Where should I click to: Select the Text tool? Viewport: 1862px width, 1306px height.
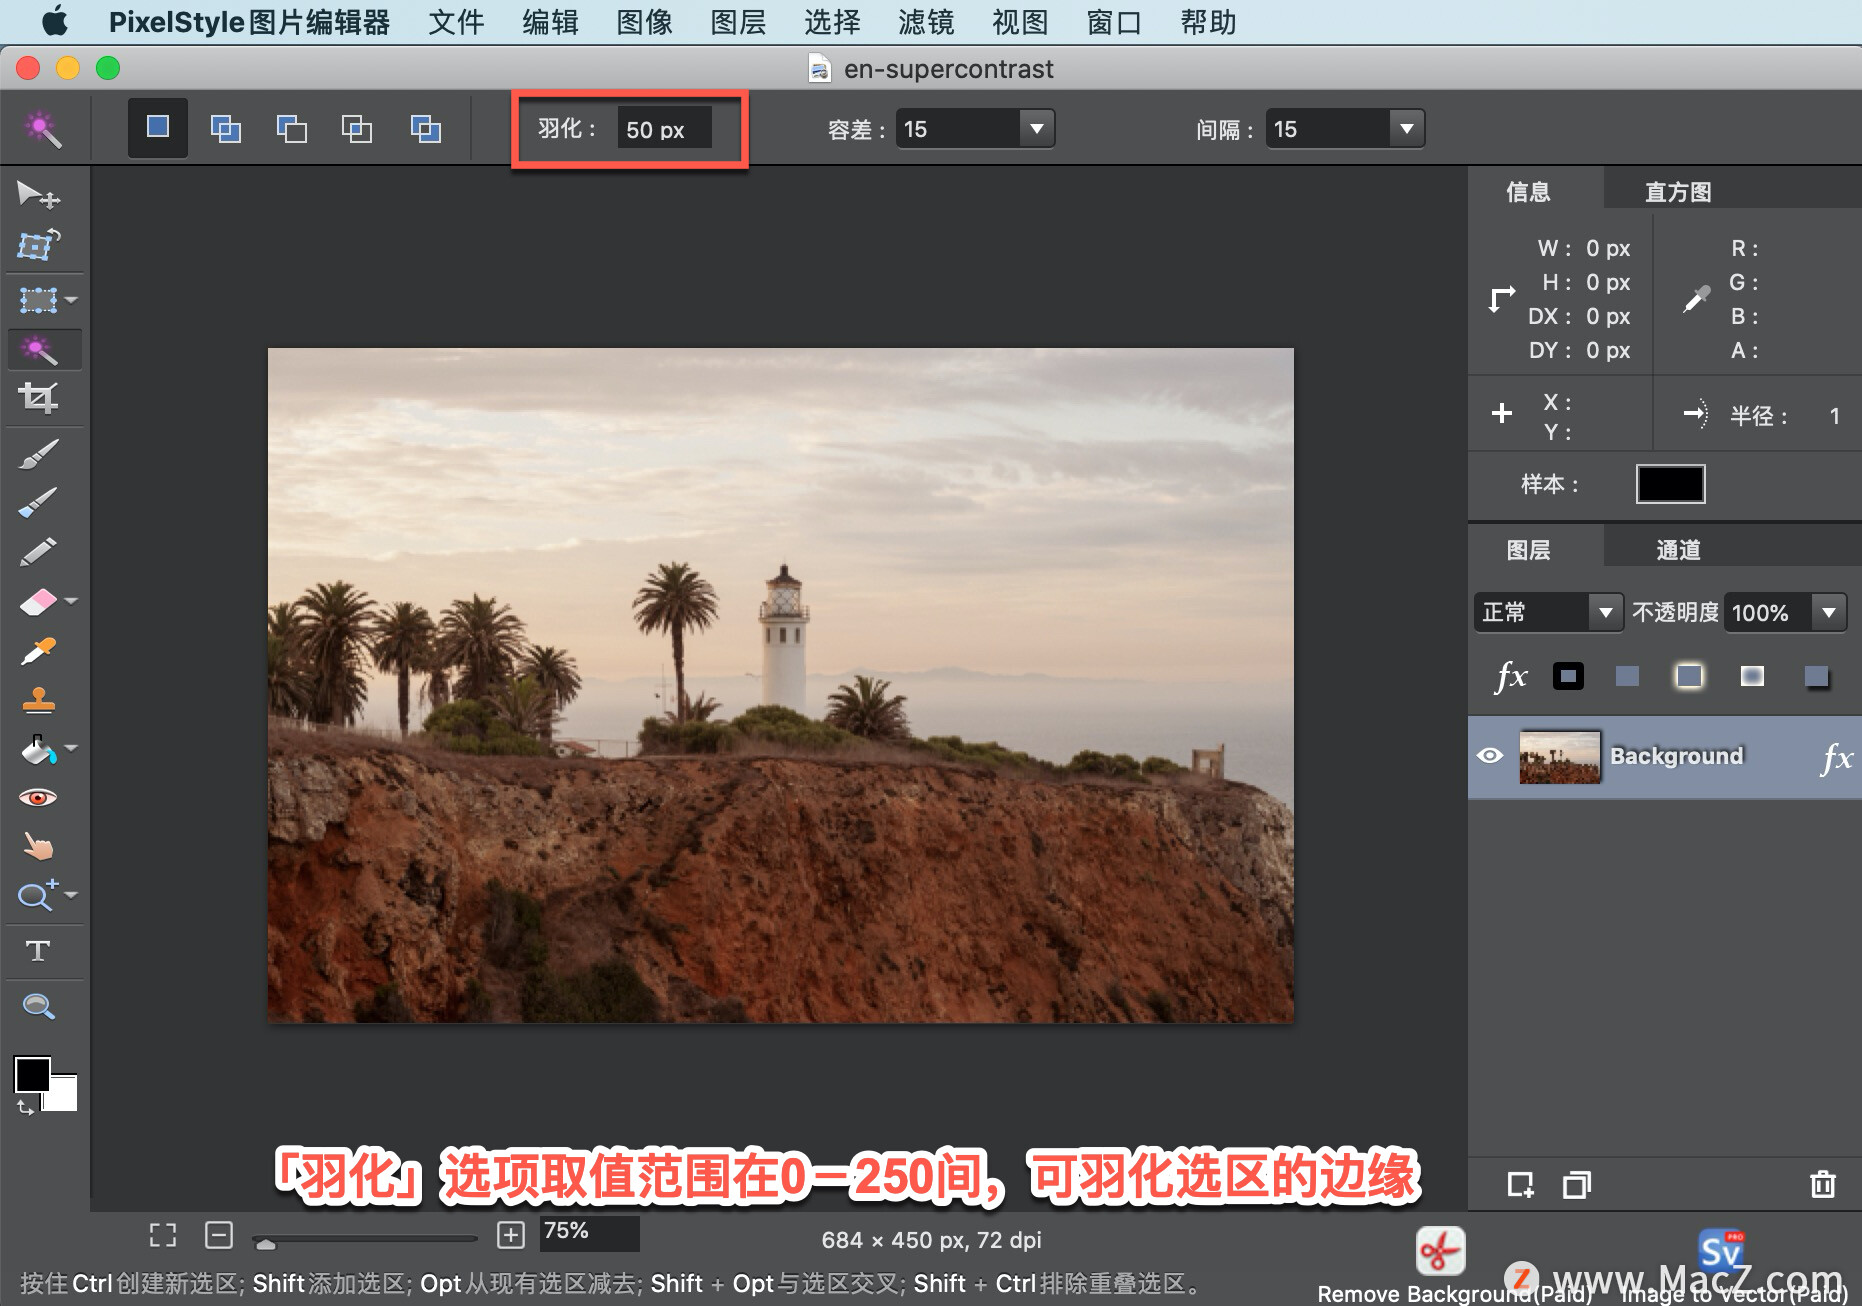(40, 950)
